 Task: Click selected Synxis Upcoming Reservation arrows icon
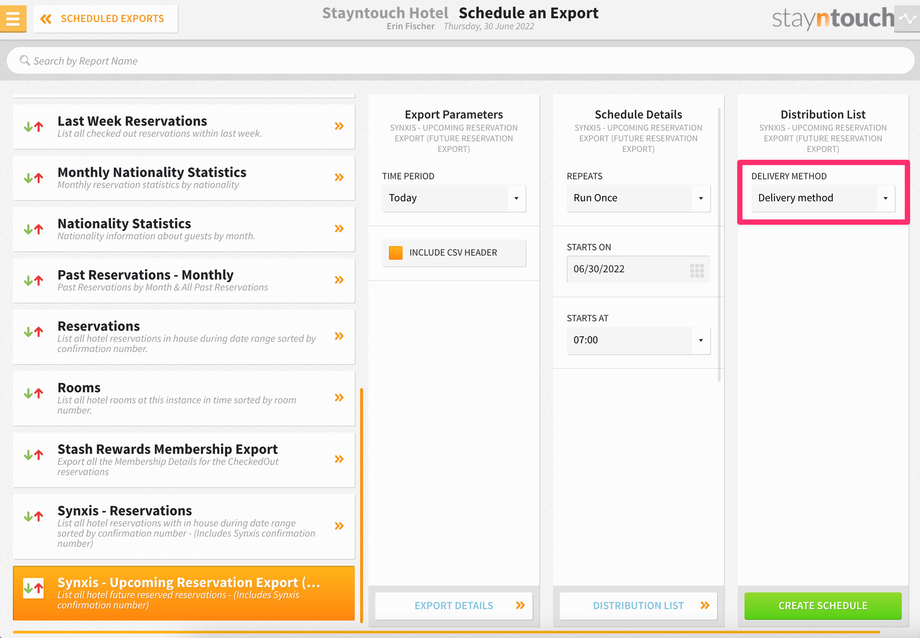[x=33, y=588]
